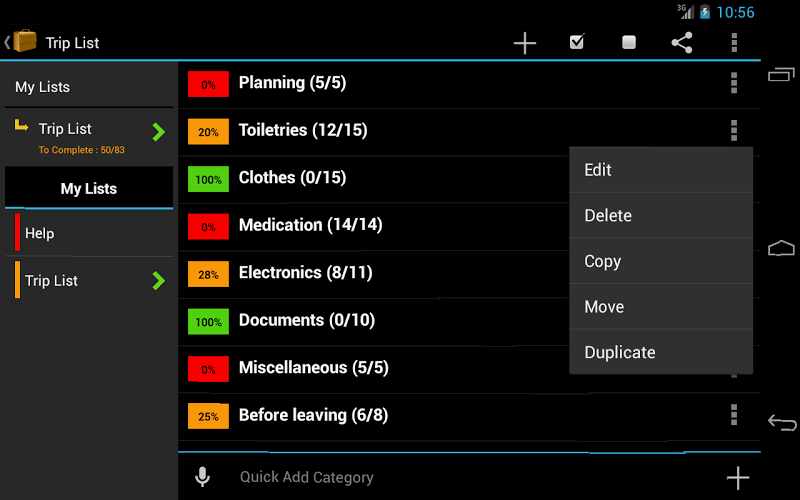The width and height of the screenshot is (800, 500).
Task: Tap the 0% badge for Planning
Action: tap(208, 84)
